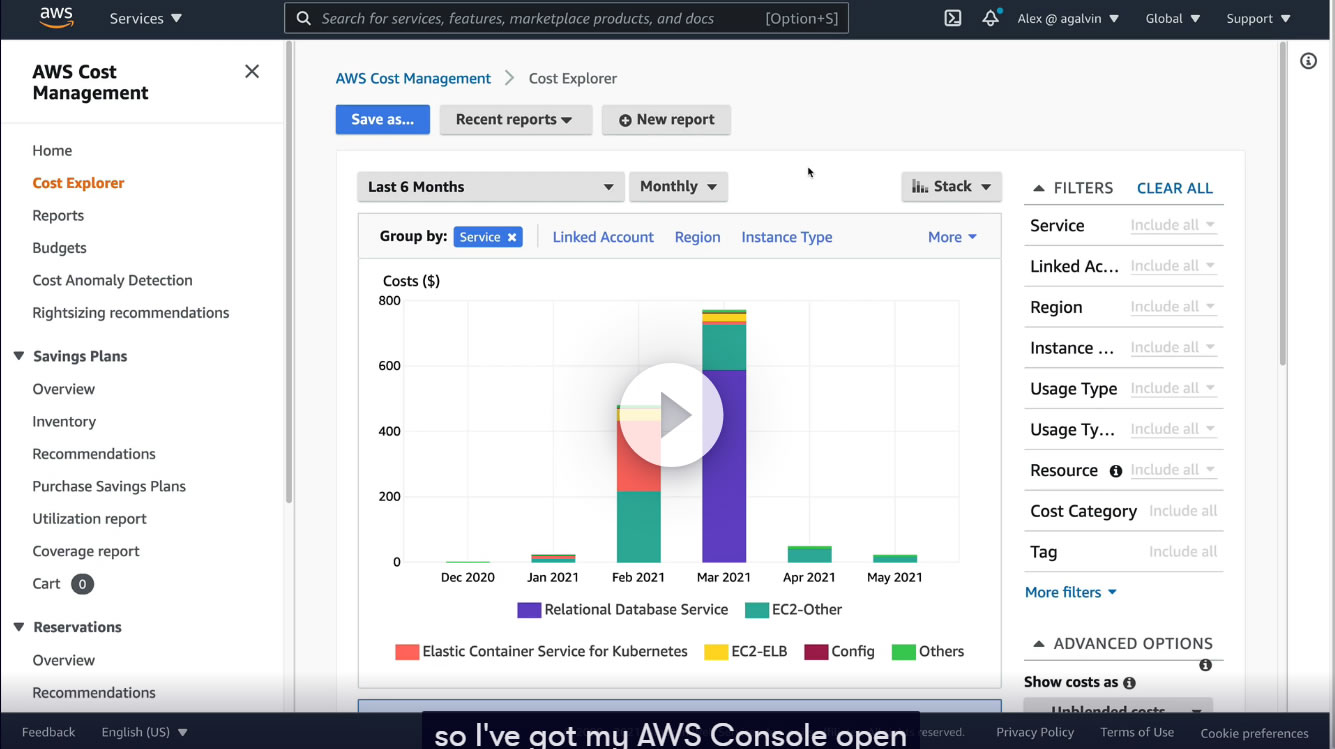Click the Save as button
This screenshot has width=1335, height=749.
point(383,120)
